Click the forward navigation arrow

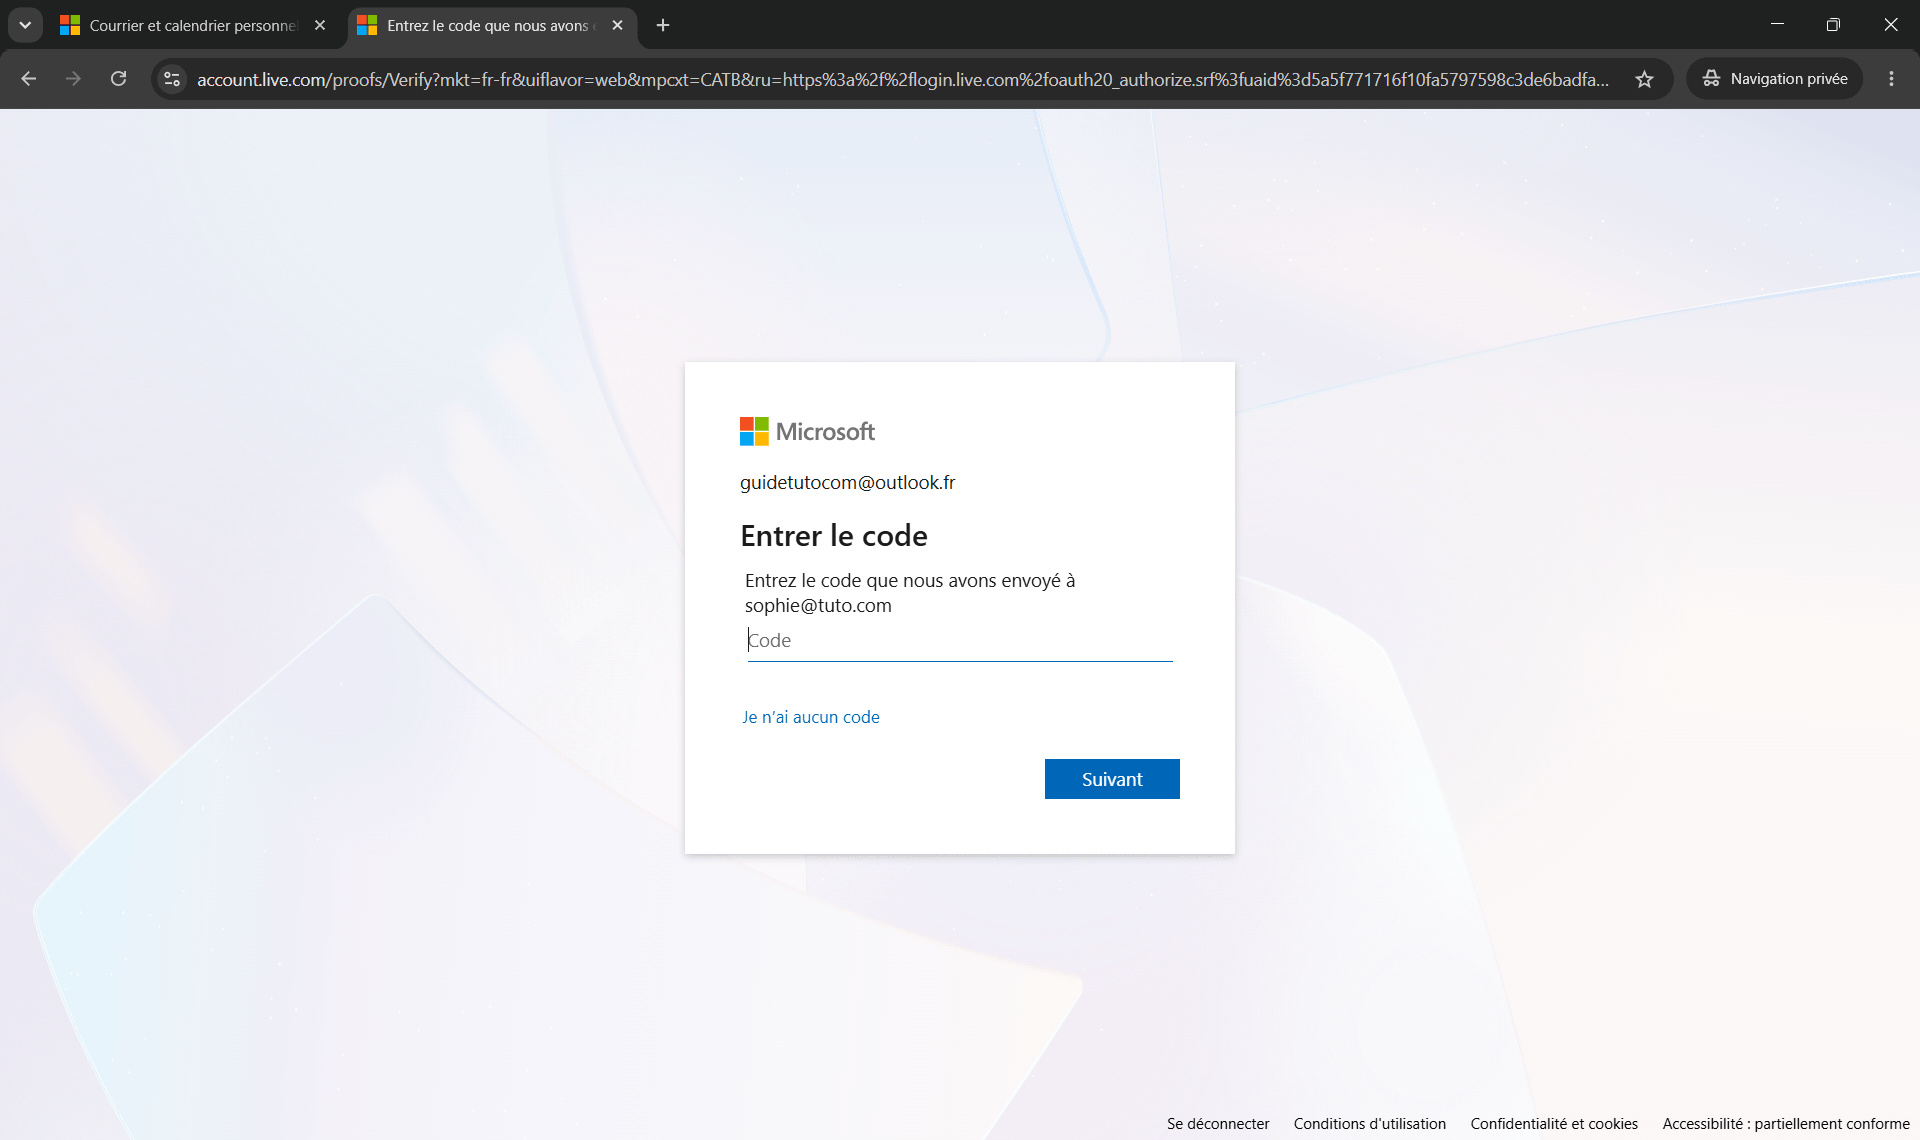(x=73, y=79)
